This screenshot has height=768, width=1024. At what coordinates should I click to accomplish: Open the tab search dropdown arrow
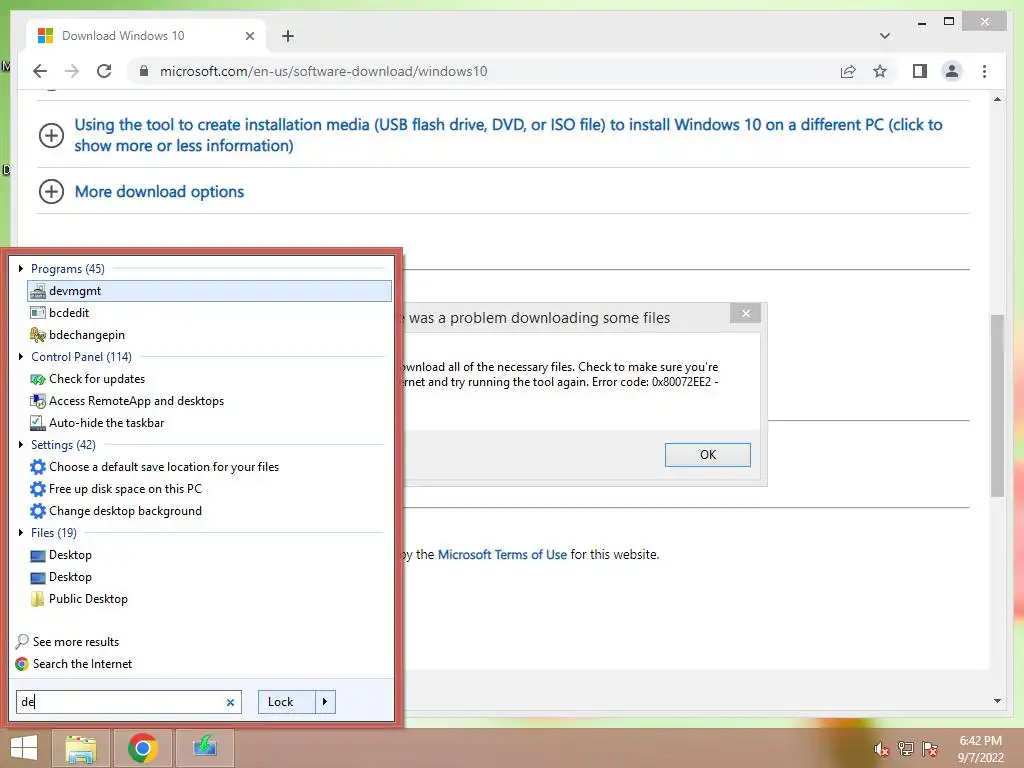pyautogui.click(x=885, y=36)
